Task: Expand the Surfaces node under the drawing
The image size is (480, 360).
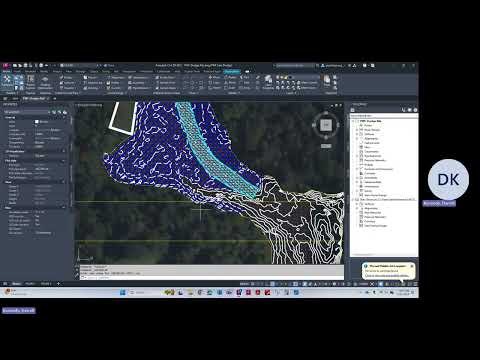Action: 357,134
